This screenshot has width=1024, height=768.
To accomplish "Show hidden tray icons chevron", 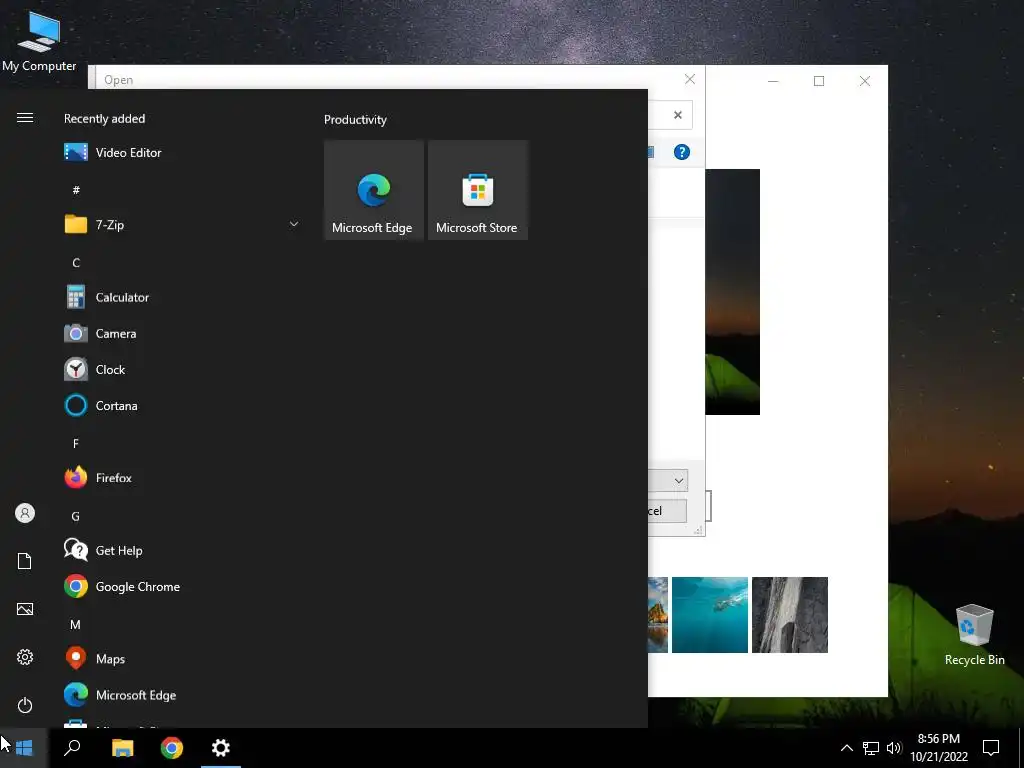I will [846, 748].
